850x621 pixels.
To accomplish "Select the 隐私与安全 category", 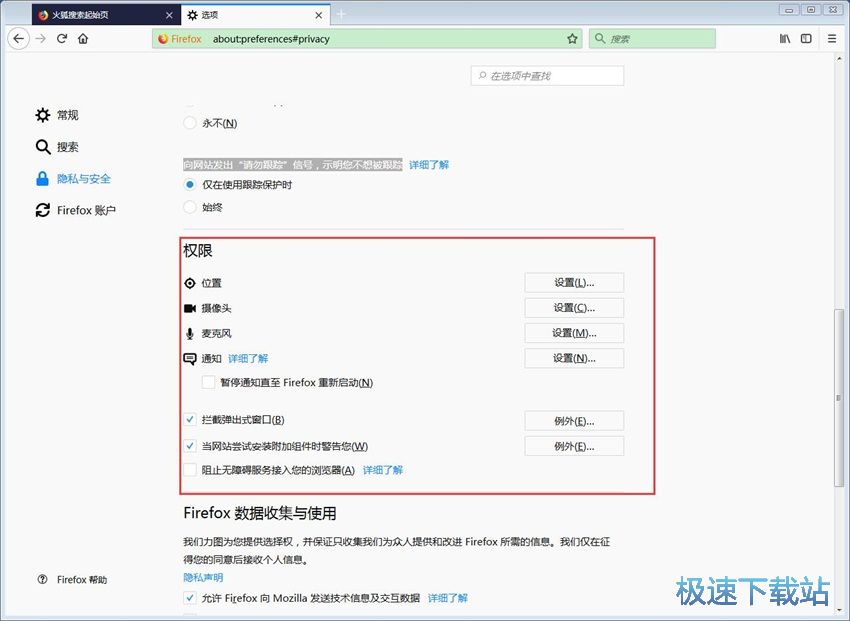I will click(x=73, y=179).
